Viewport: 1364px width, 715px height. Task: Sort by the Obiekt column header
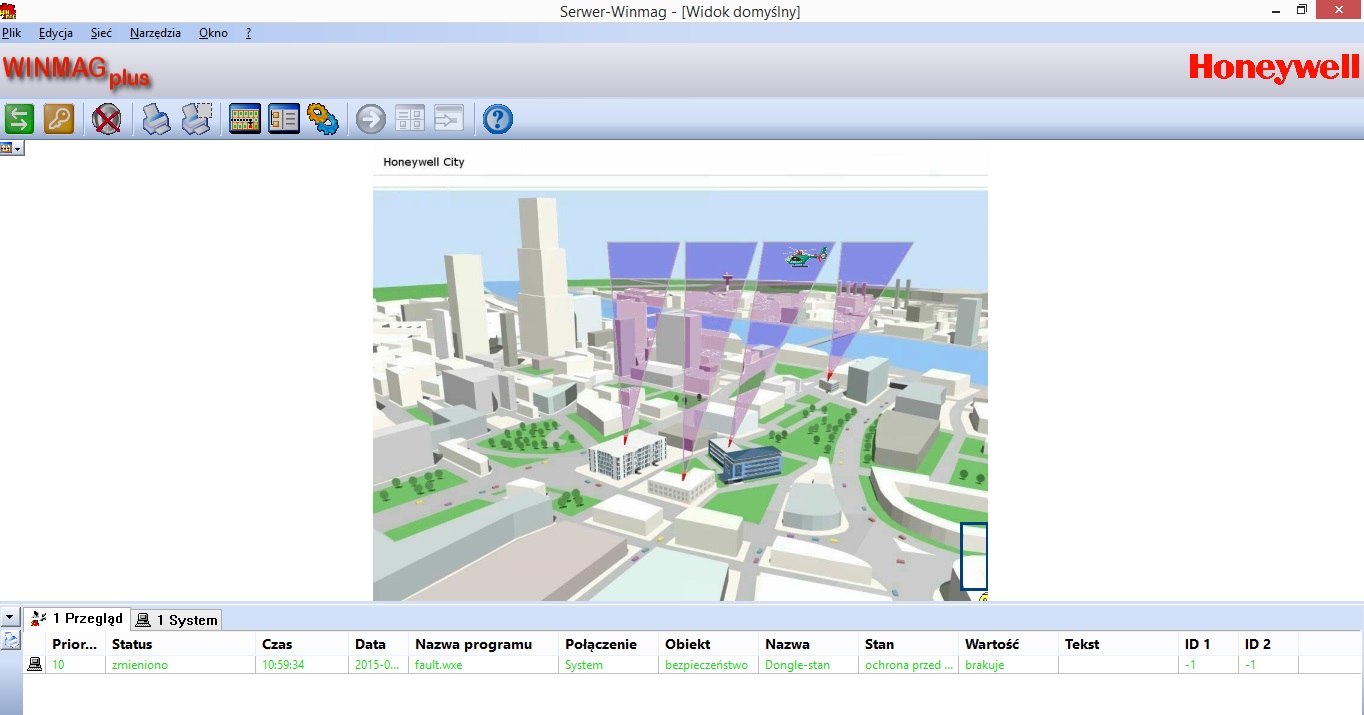tap(709, 644)
